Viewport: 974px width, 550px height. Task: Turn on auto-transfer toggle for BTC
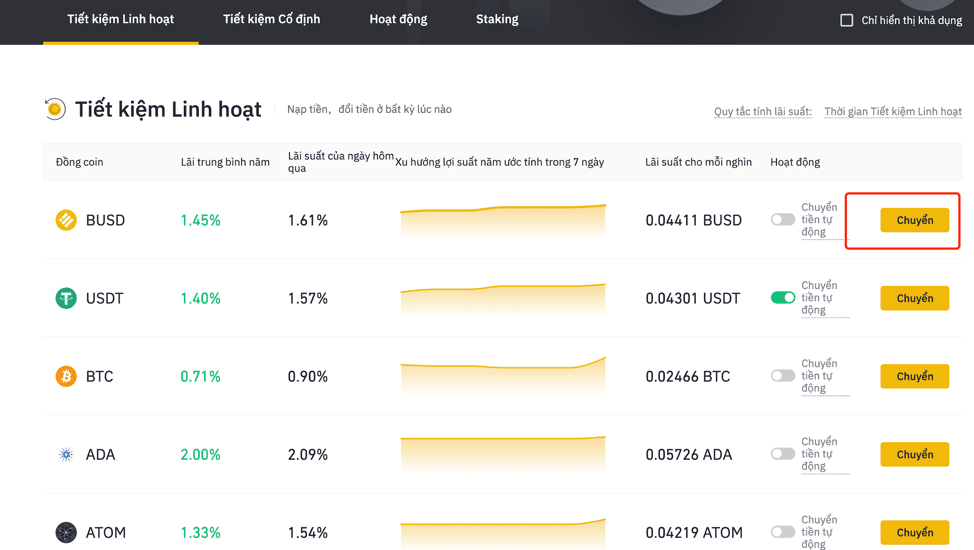point(783,375)
